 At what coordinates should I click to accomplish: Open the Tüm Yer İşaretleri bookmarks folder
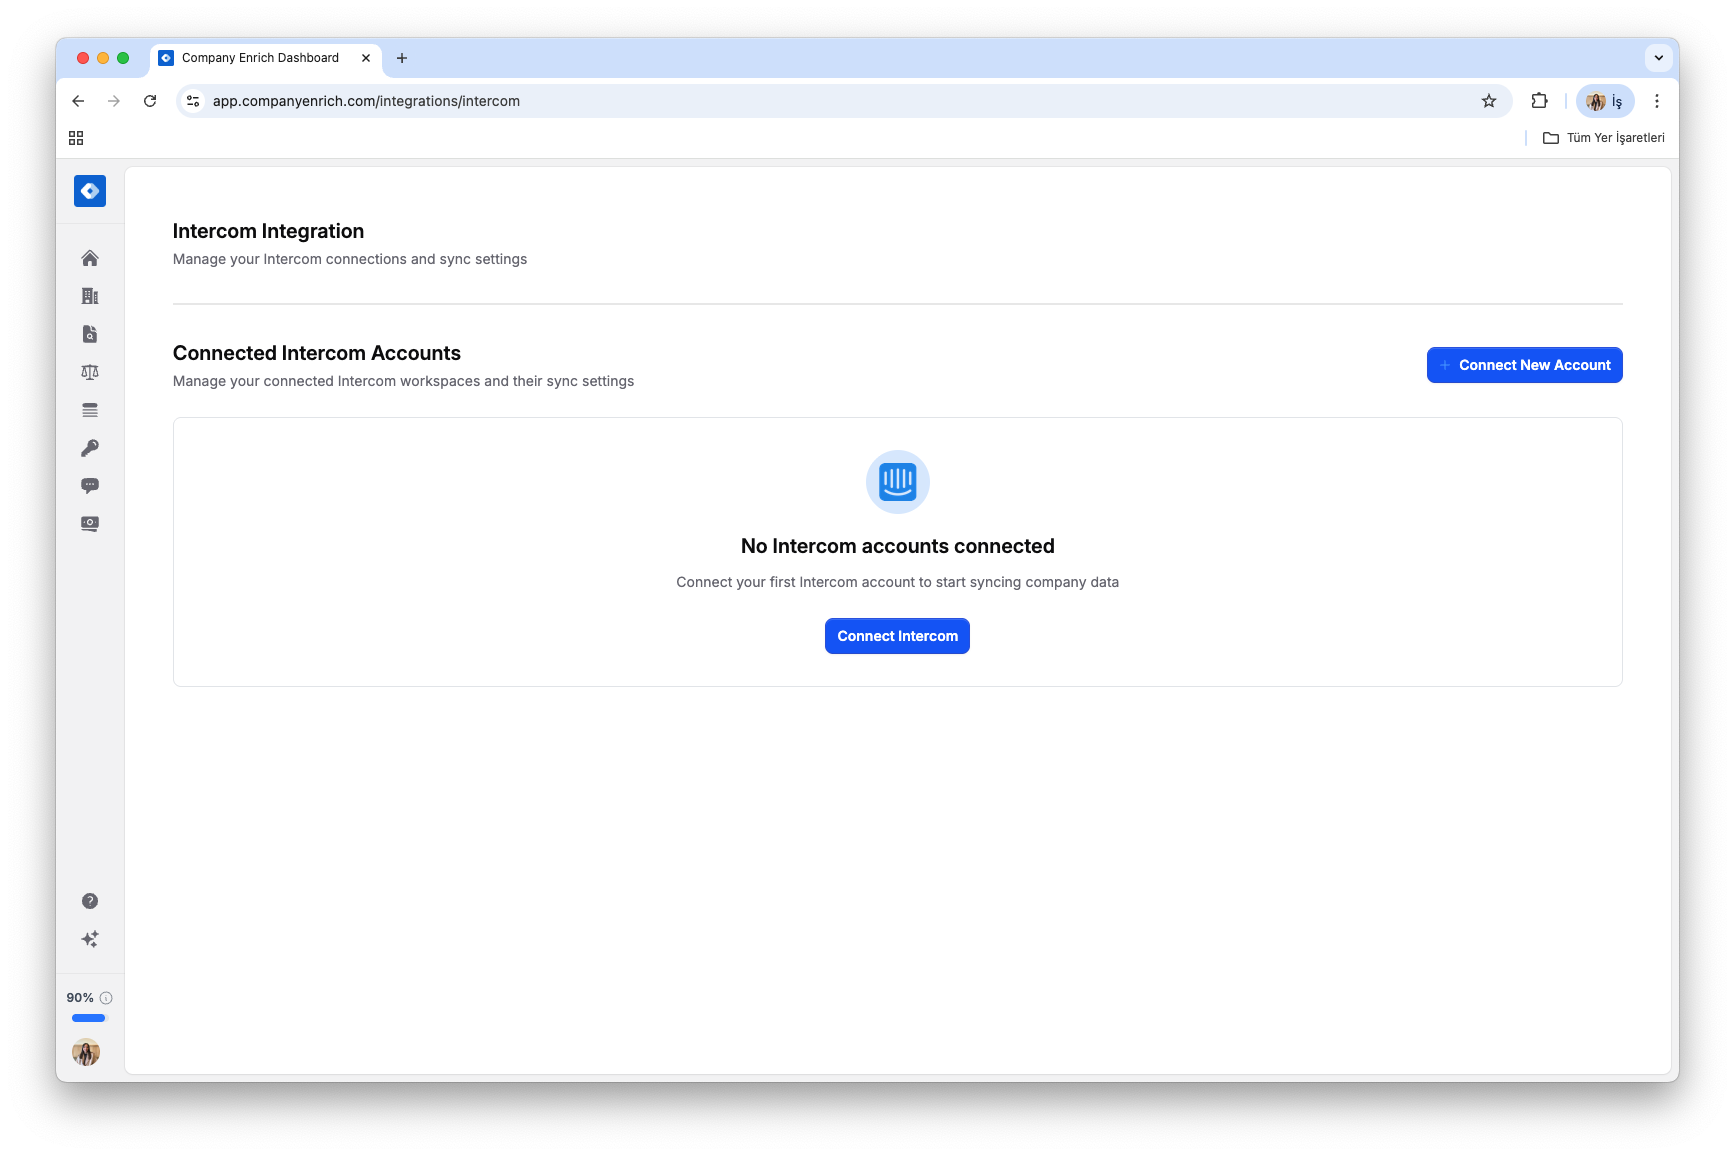click(1604, 138)
